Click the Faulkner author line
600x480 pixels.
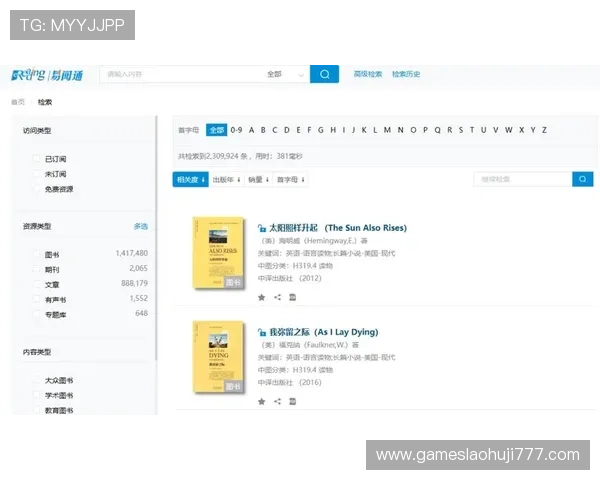(310, 344)
